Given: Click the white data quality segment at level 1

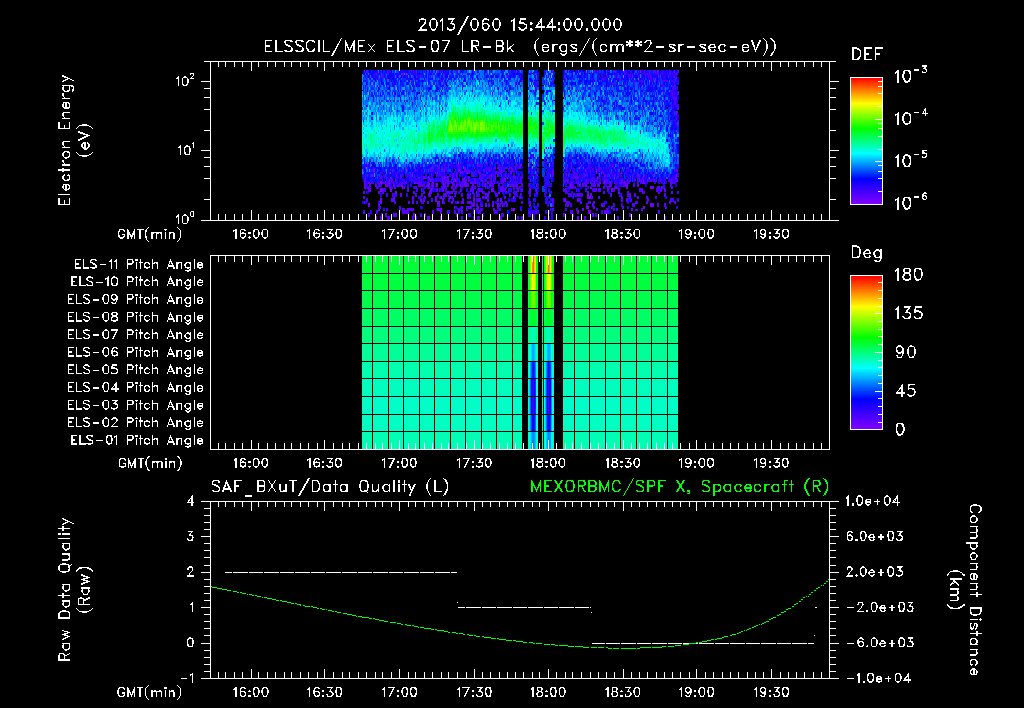Looking at the screenshot, I should (x=524, y=607).
